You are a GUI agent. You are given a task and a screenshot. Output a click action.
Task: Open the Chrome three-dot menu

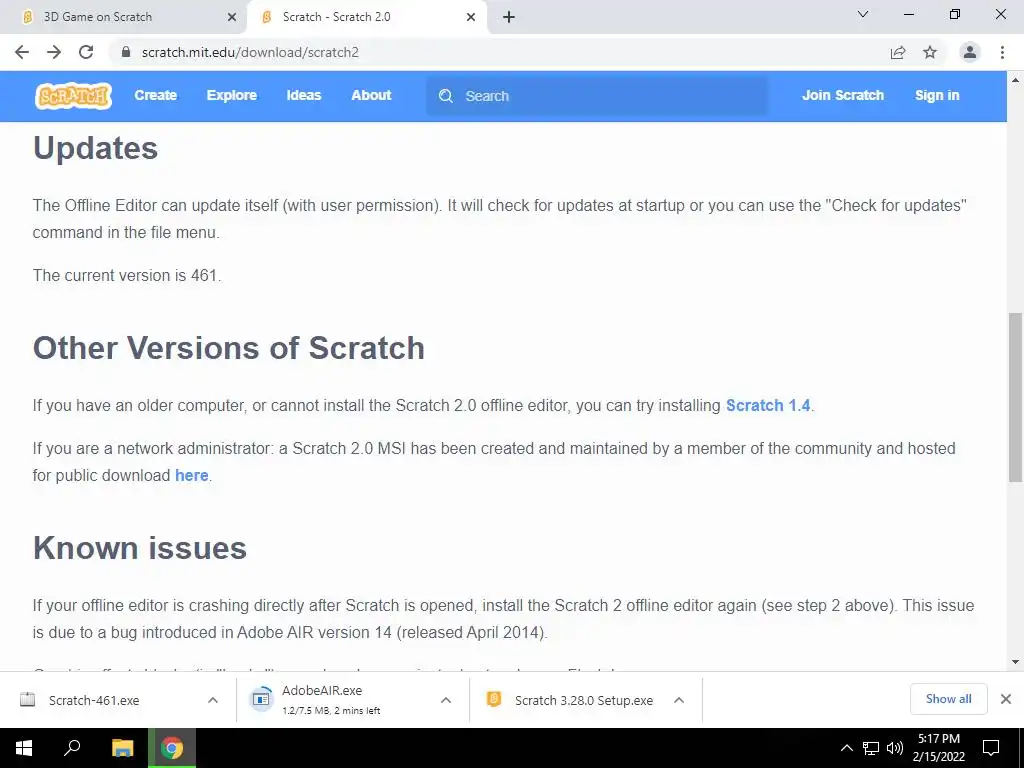tap(1002, 52)
